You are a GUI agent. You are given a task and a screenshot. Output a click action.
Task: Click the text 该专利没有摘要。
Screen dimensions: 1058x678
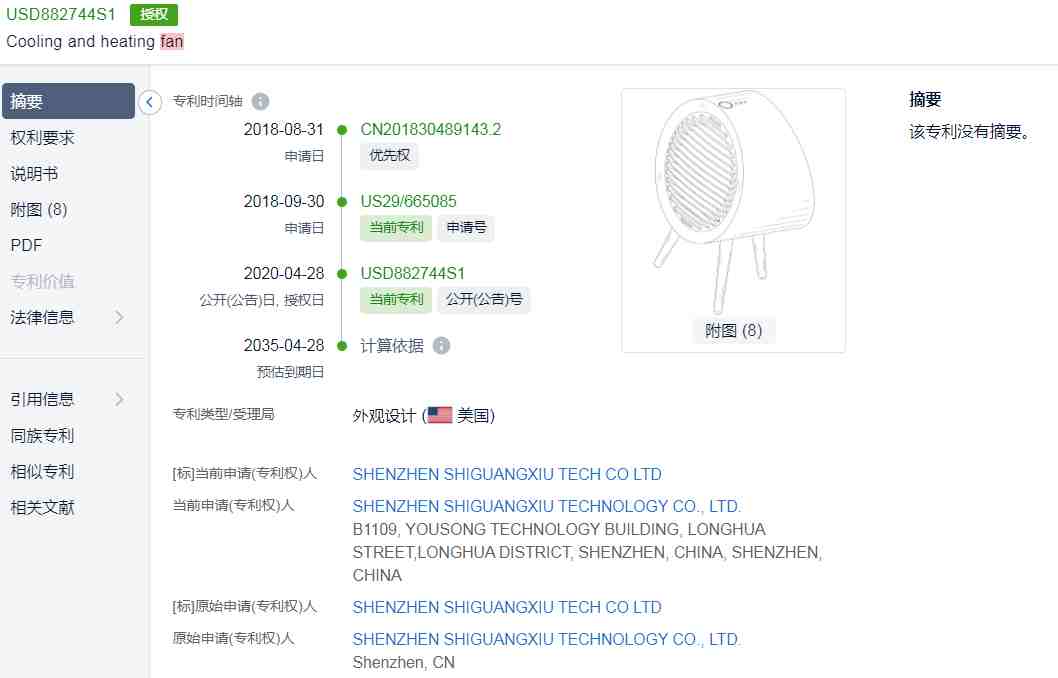[969, 132]
